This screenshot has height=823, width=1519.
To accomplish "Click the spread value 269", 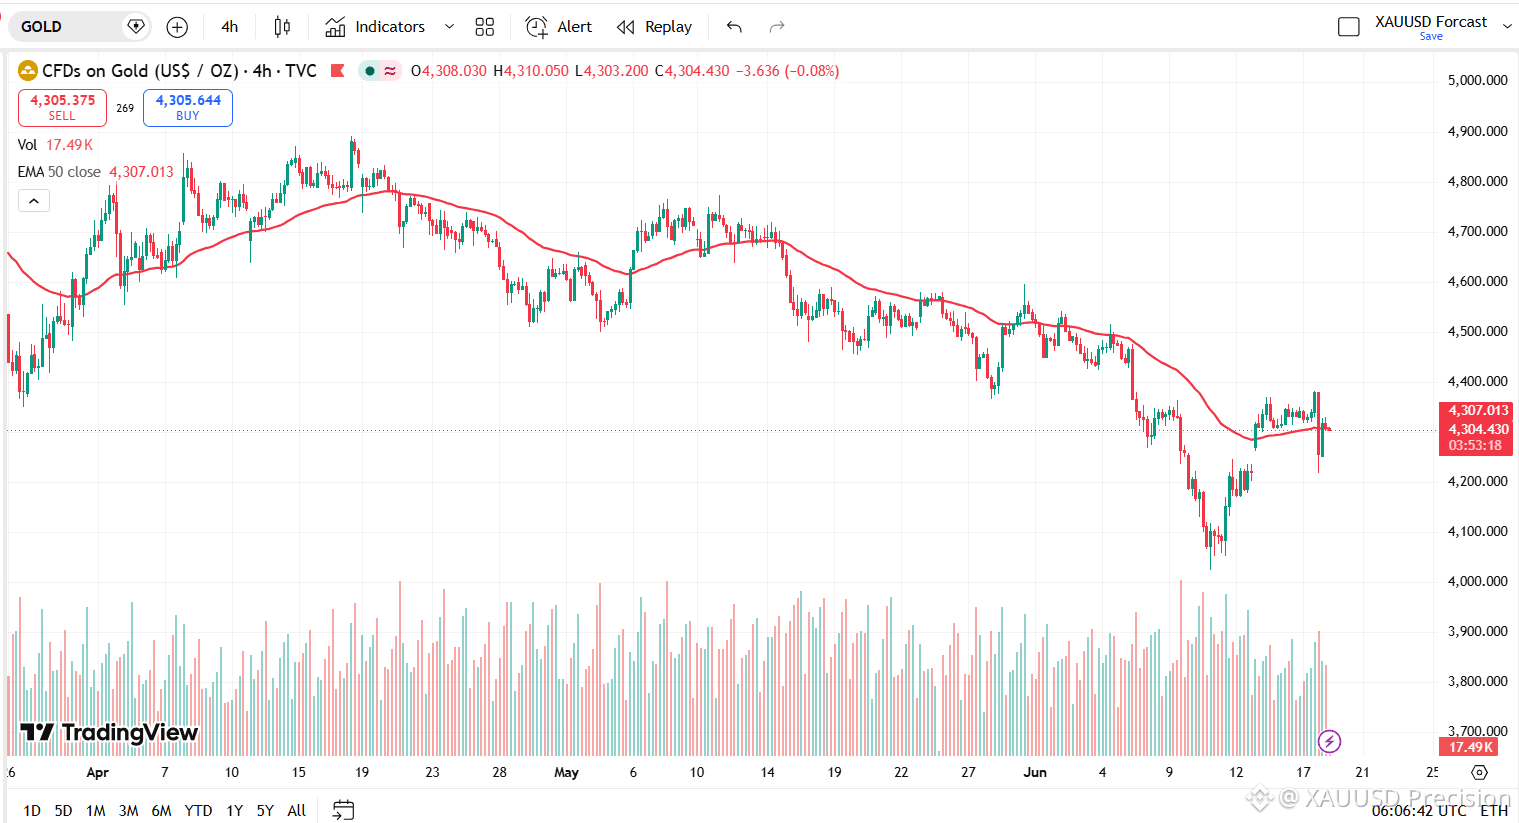I will [125, 108].
